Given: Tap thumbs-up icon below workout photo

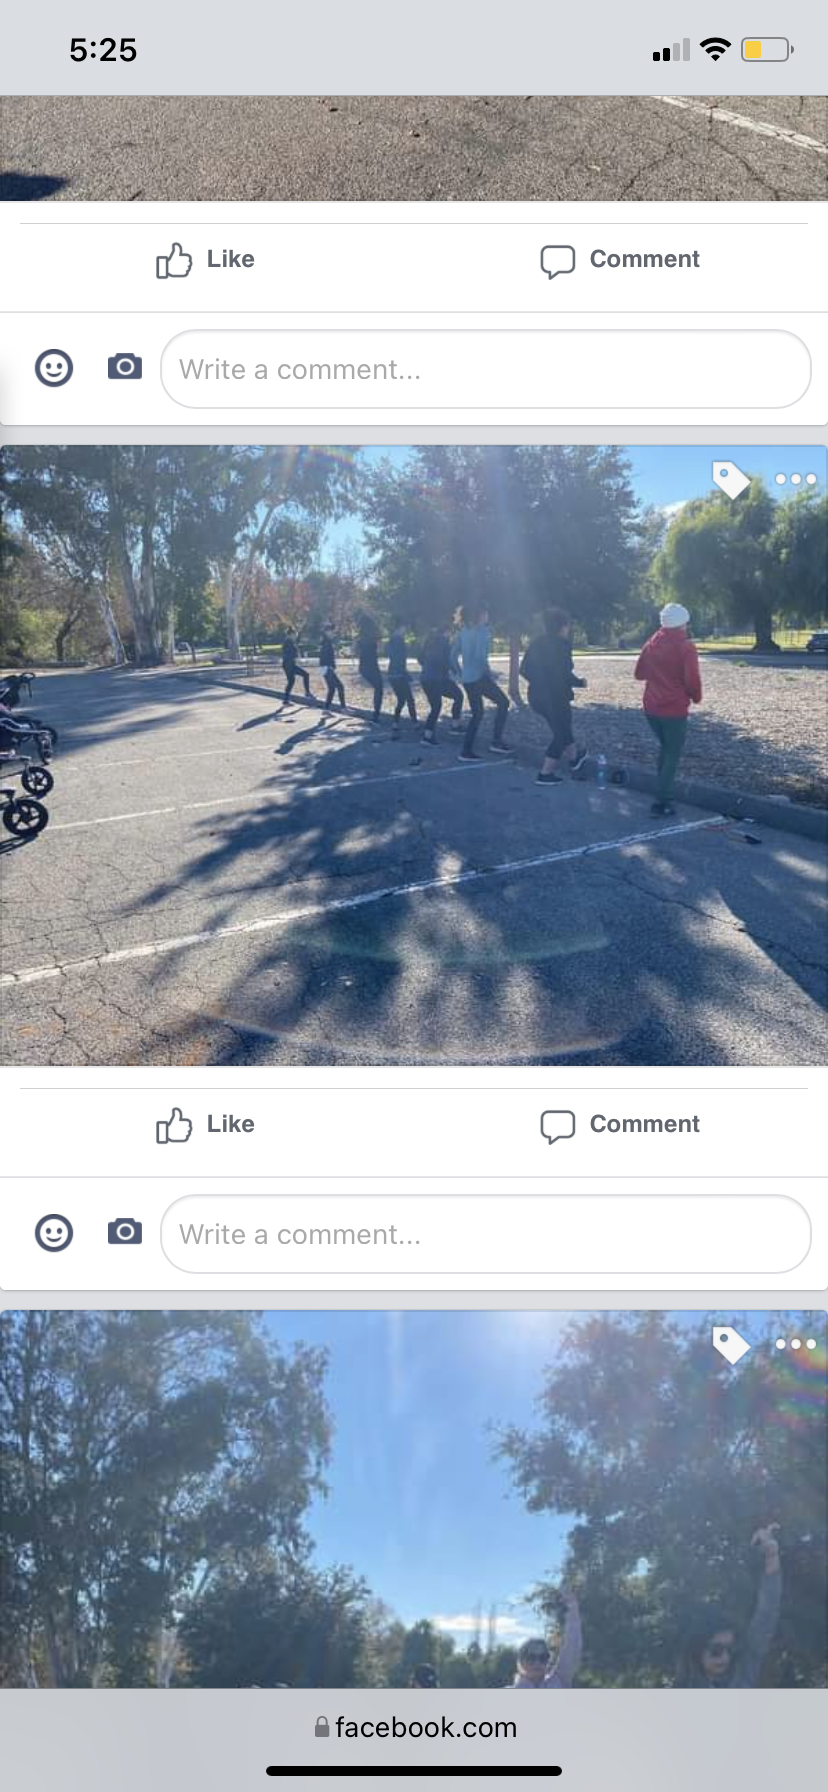Looking at the screenshot, I should (x=174, y=1125).
